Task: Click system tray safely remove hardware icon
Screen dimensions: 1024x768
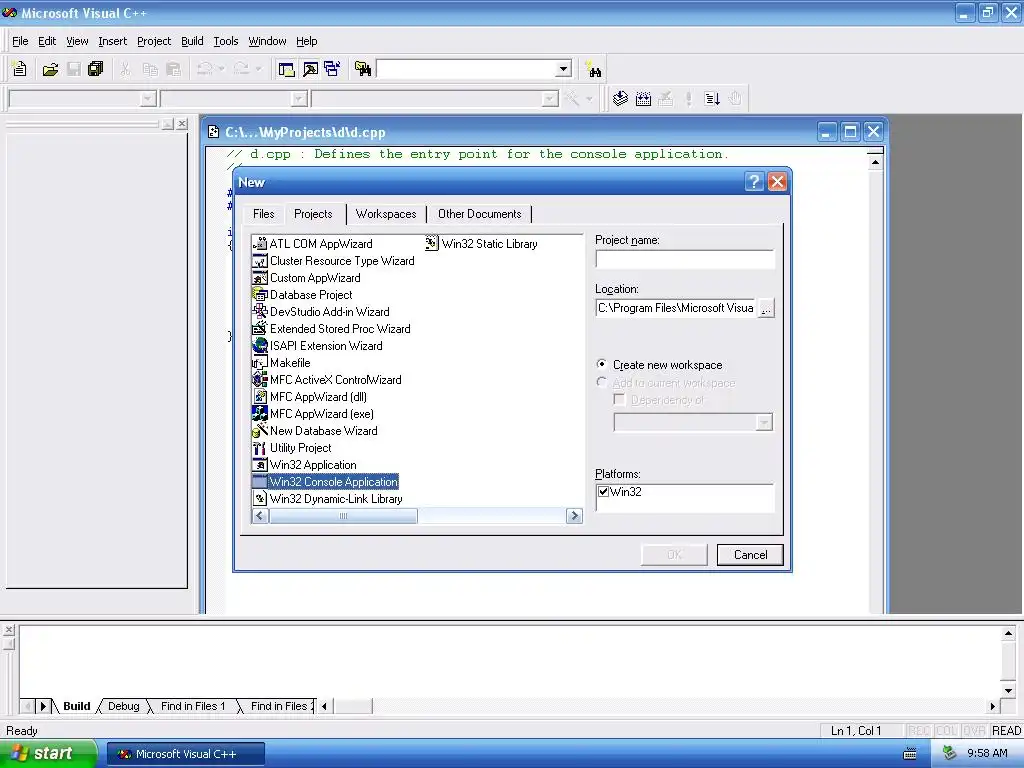Action: pyautogui.click(x=950, y=753)
